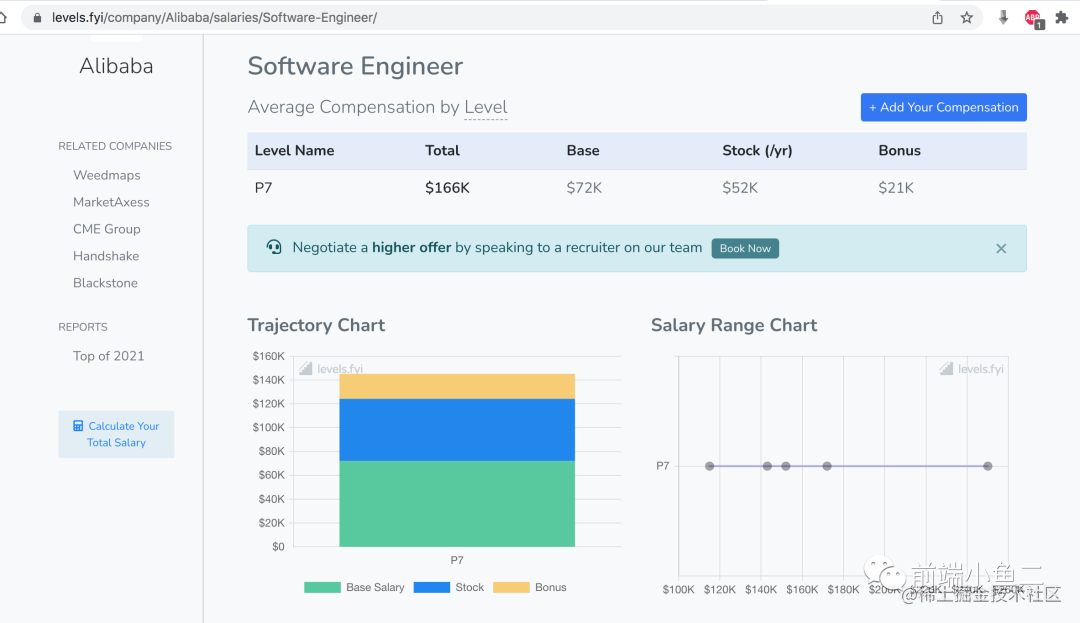Open the downloads arrow icon
The height and width of the screenshot is (623, 1080).
(x=1004, y=18)
